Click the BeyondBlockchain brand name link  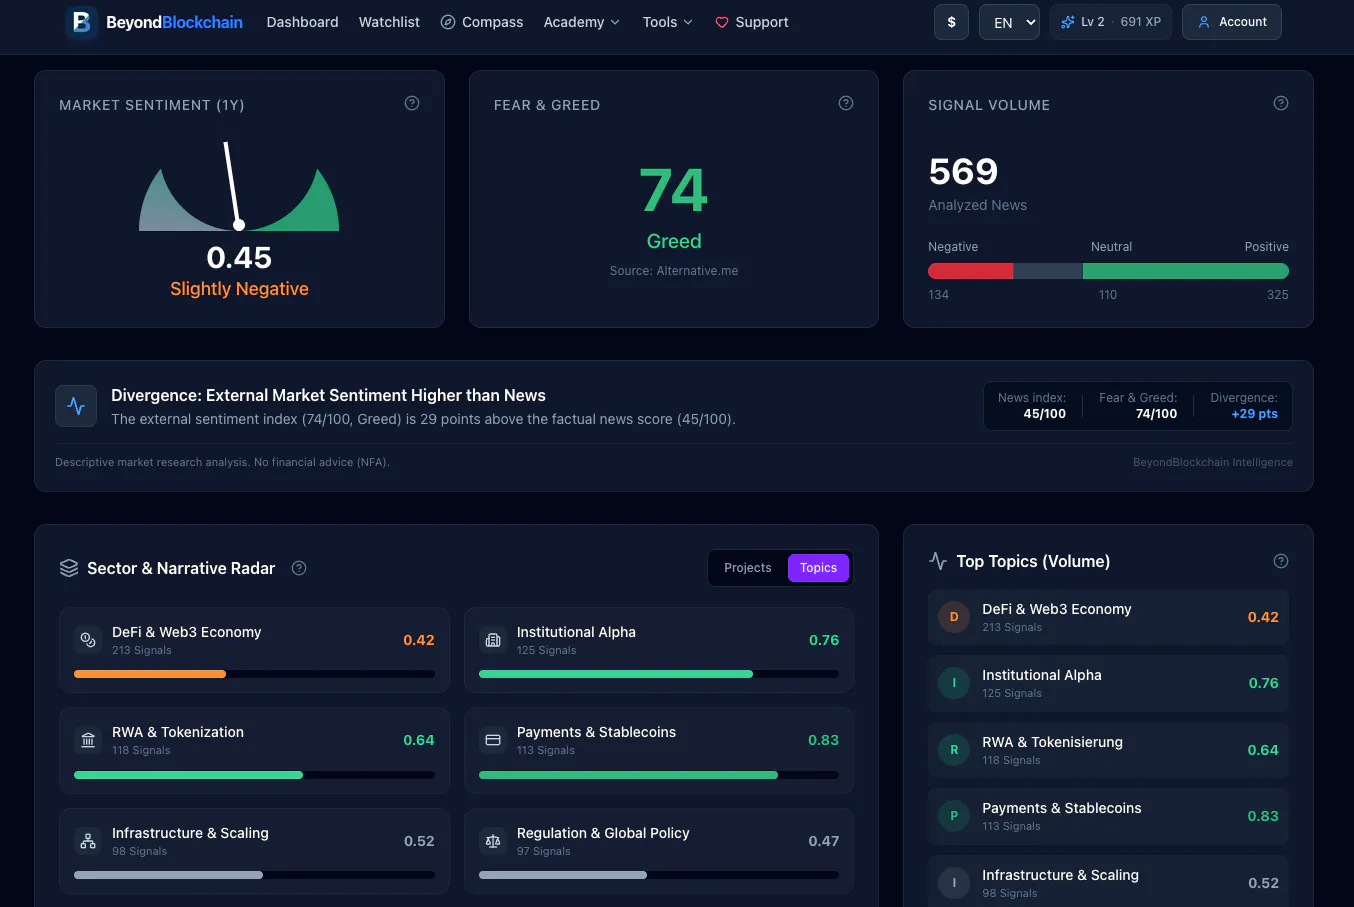click(x=174, y=22)
